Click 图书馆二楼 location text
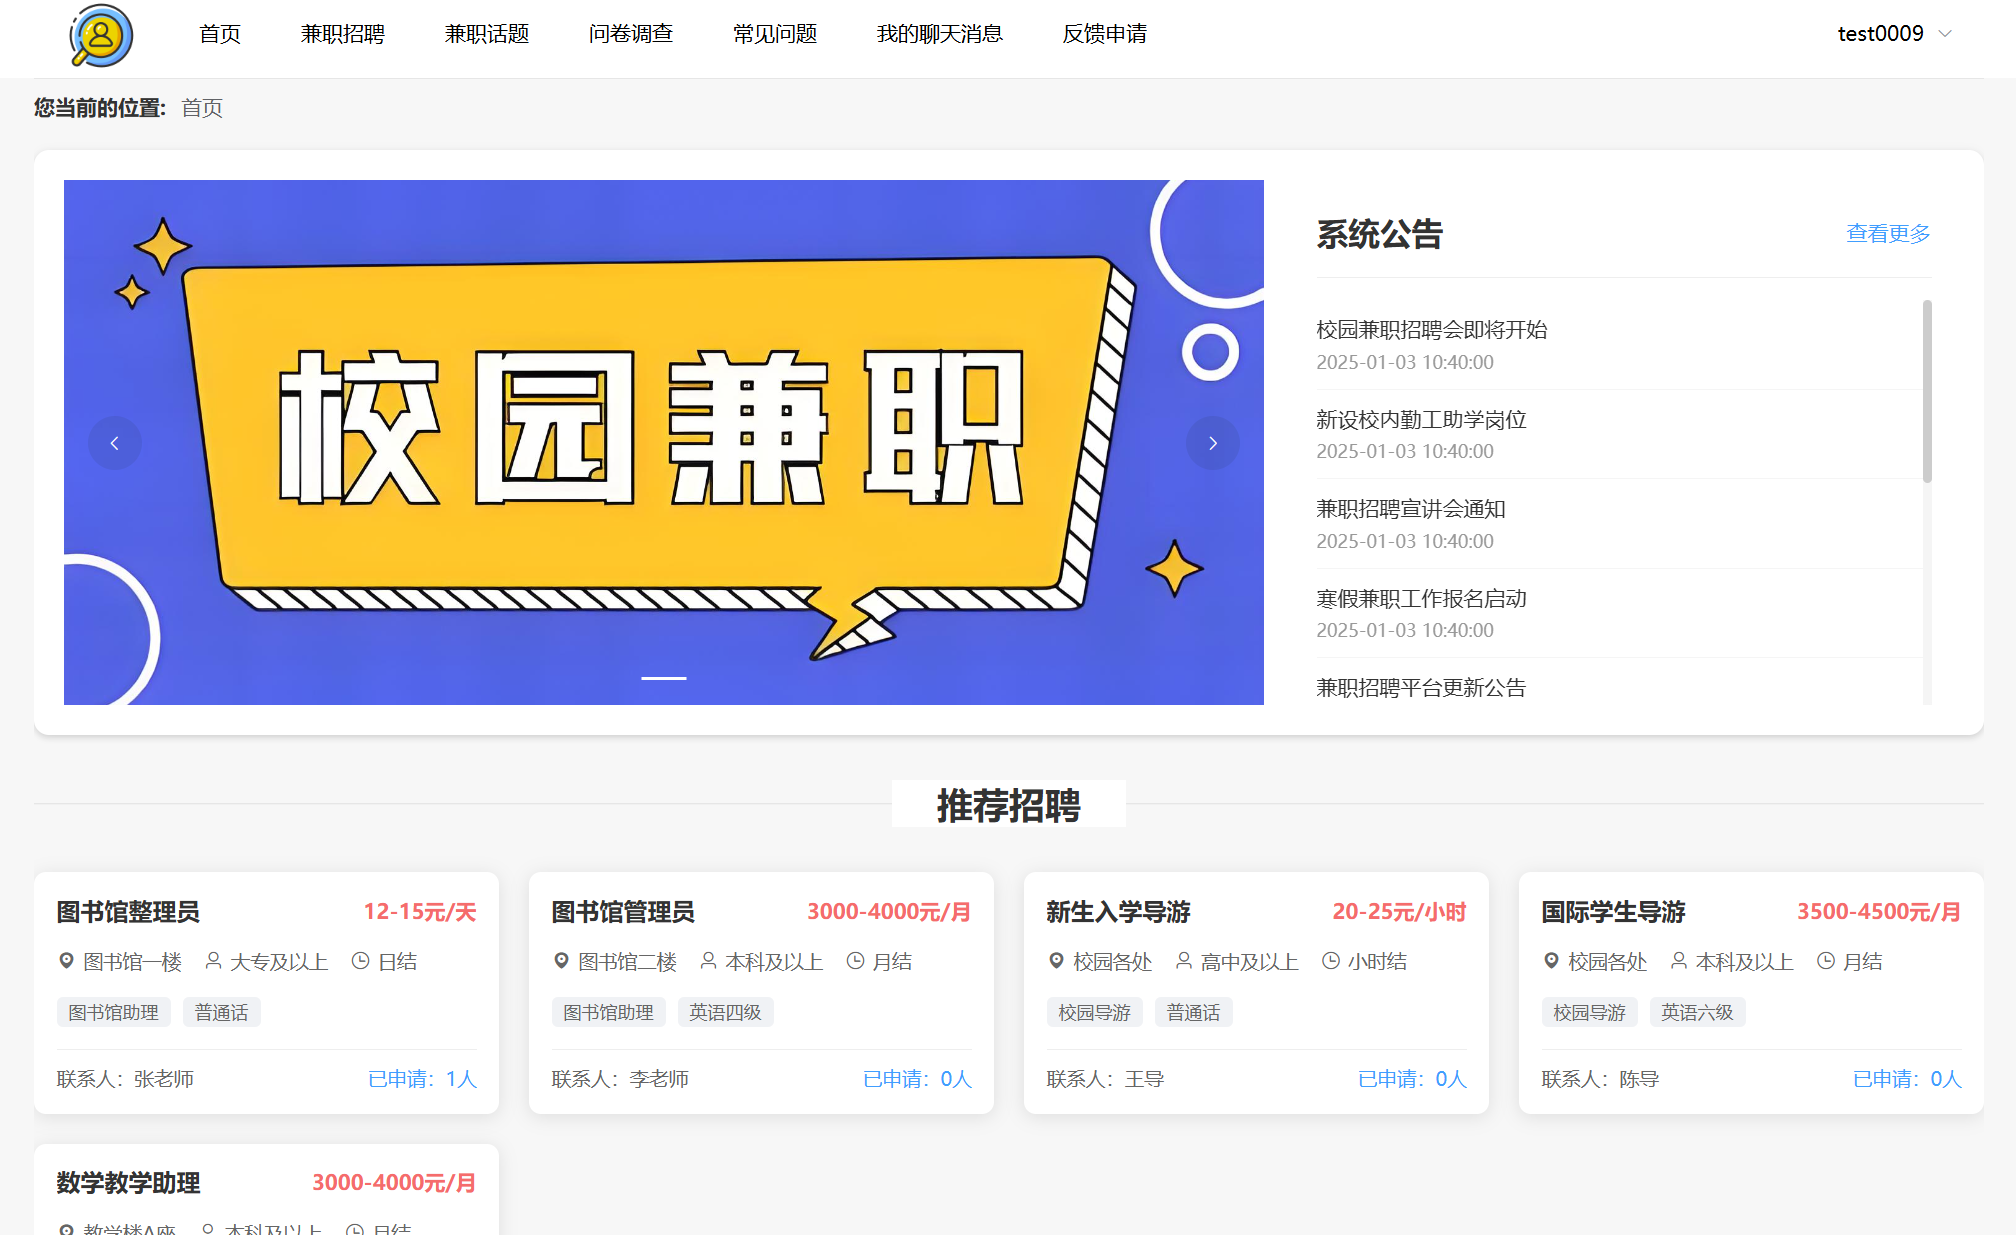 tap(627, 962)
